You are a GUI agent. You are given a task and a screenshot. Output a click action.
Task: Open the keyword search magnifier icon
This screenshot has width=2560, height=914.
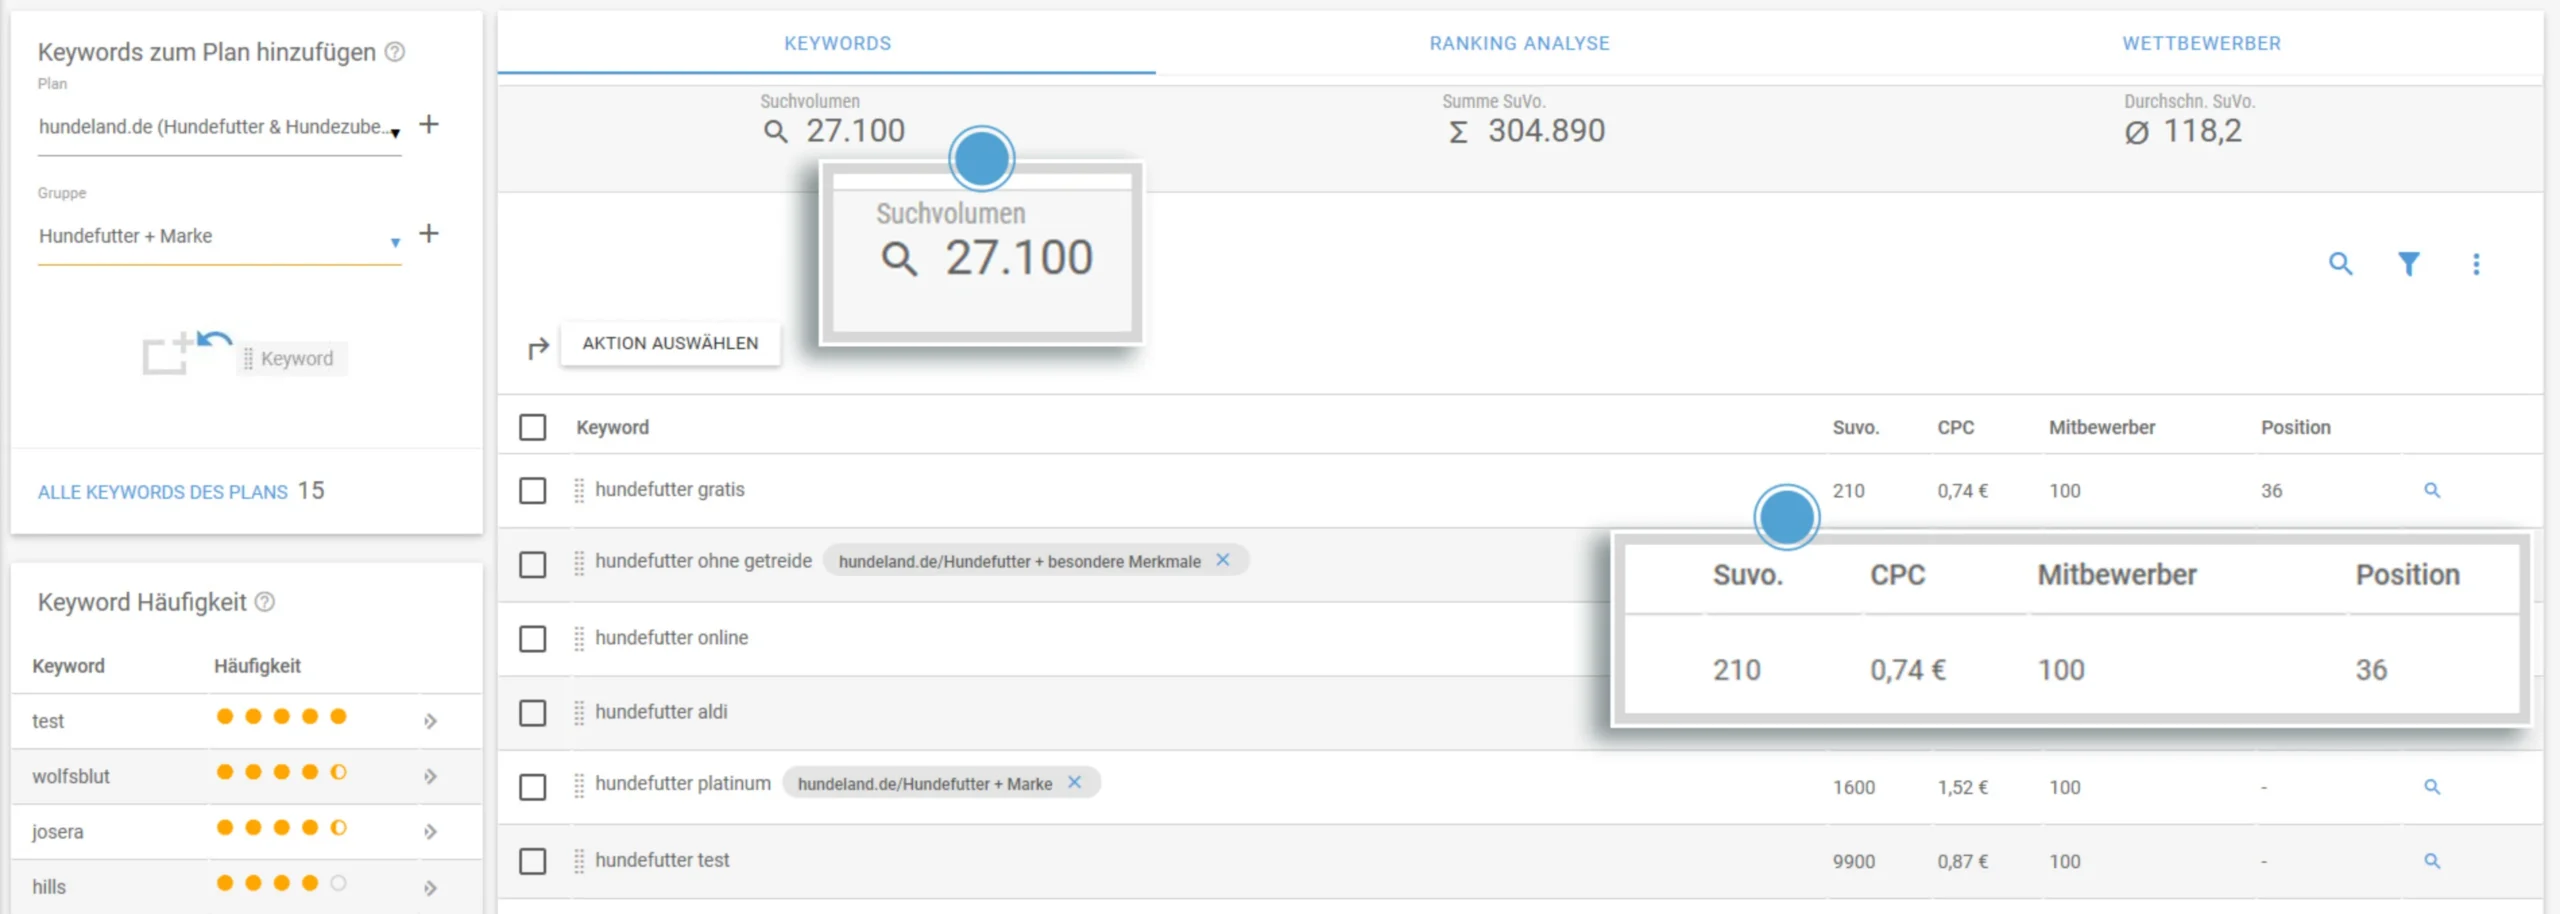2341,264
